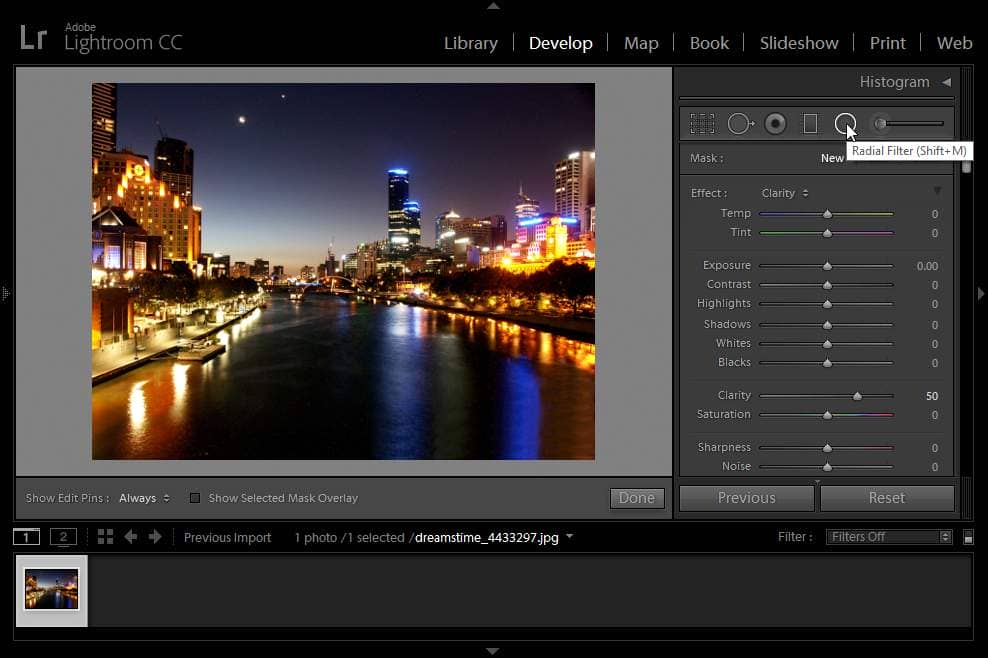This screenshot has height=658, width=988.
Task: Click the filter lock switch icon
Action: click(x=968, y=538)
